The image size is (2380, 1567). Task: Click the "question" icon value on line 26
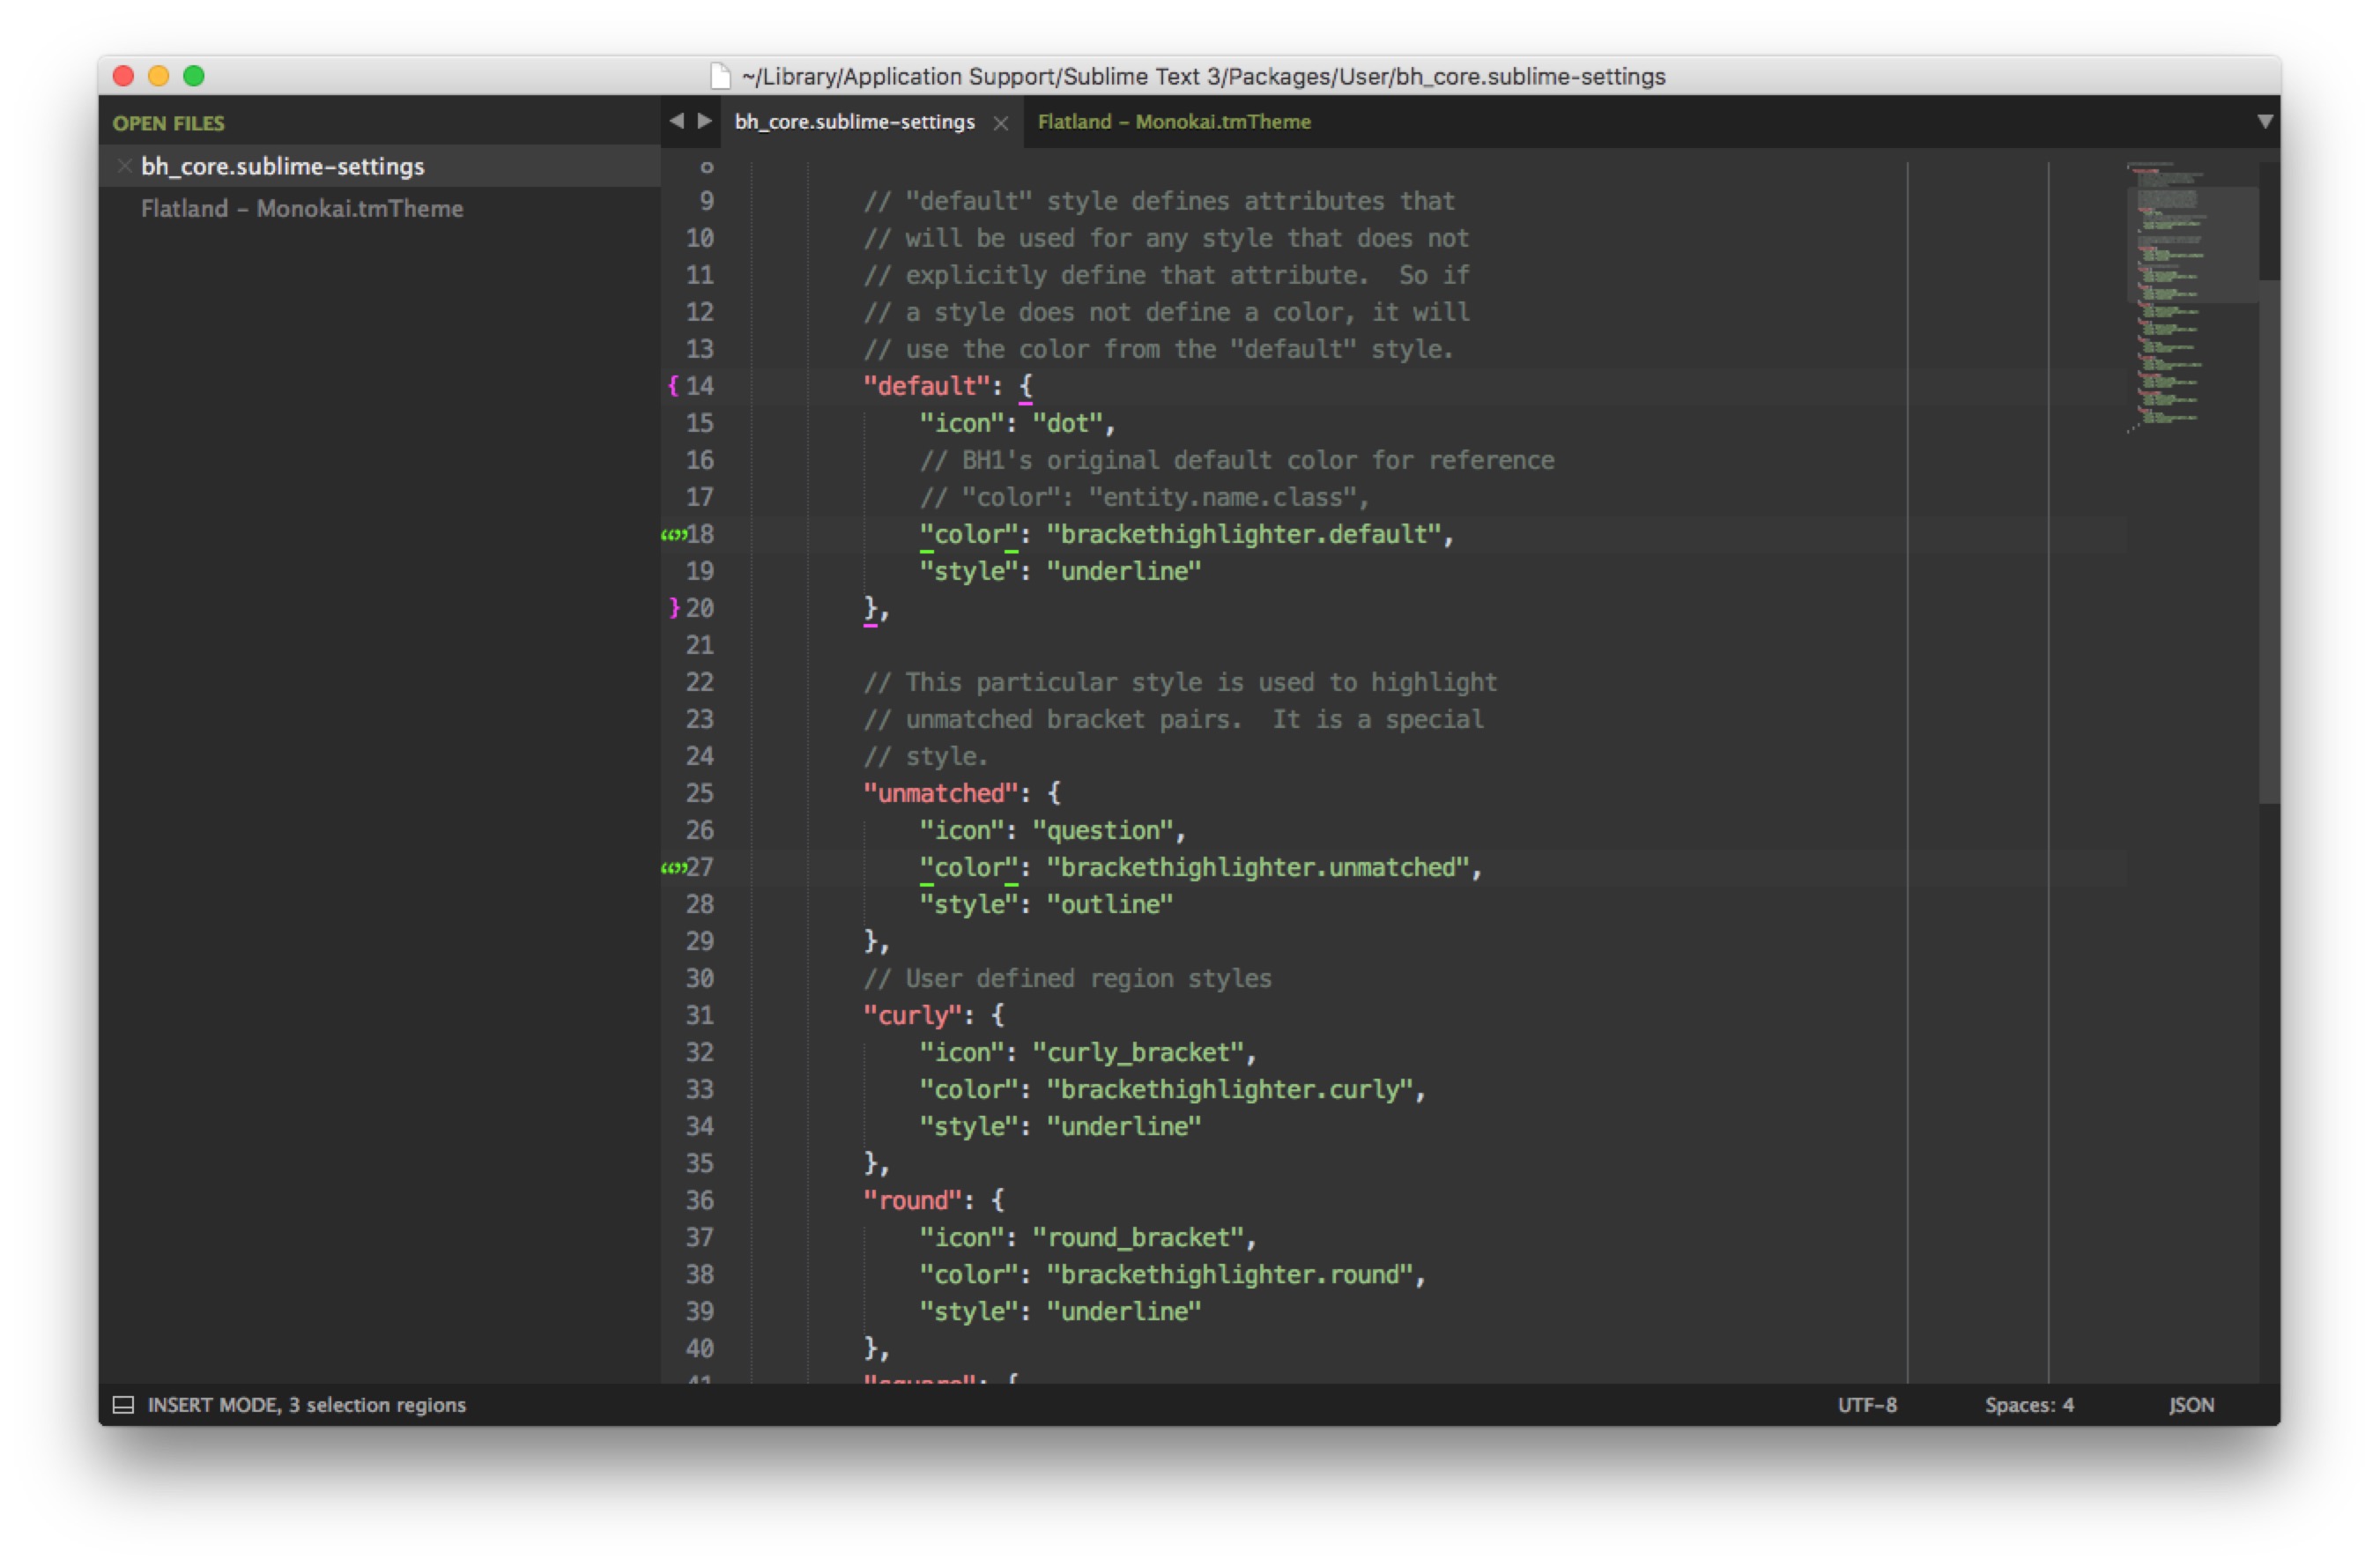pos(1102,830)
